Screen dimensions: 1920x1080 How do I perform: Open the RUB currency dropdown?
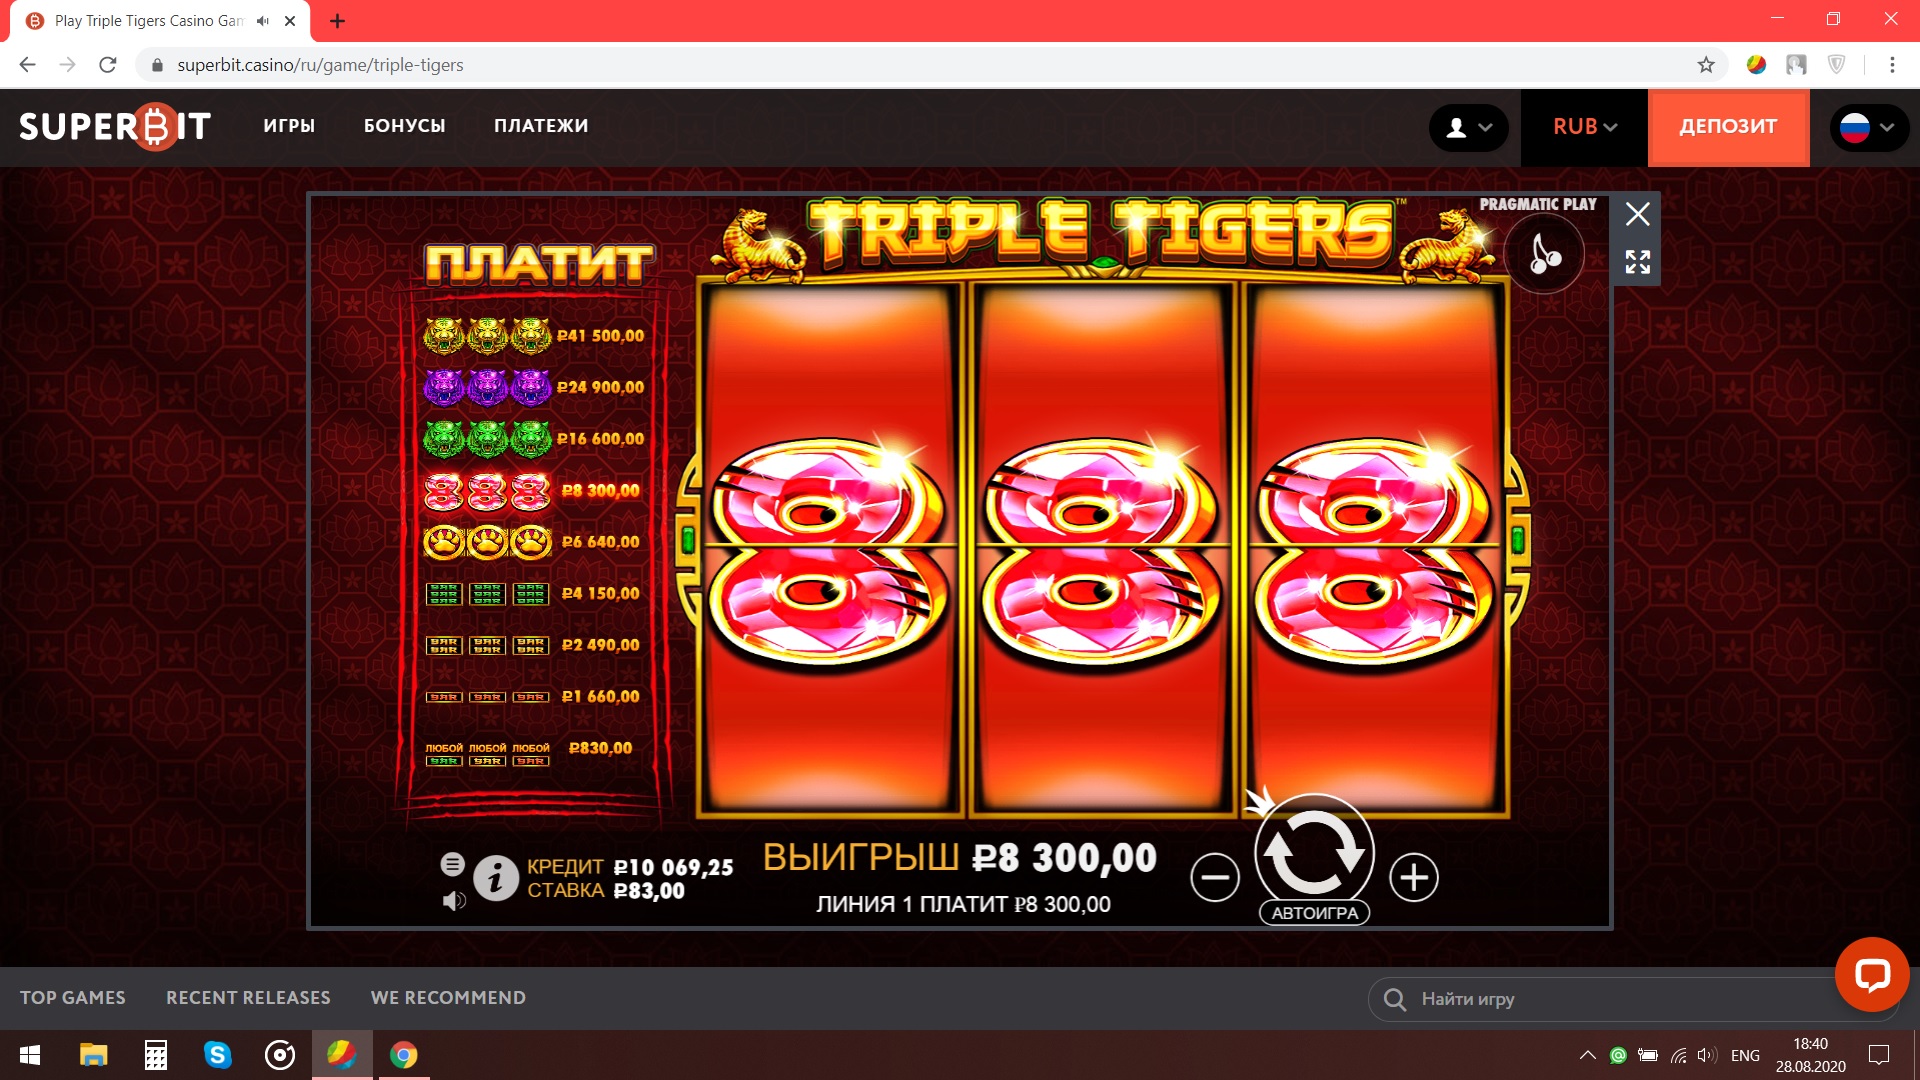[1584, 127]
